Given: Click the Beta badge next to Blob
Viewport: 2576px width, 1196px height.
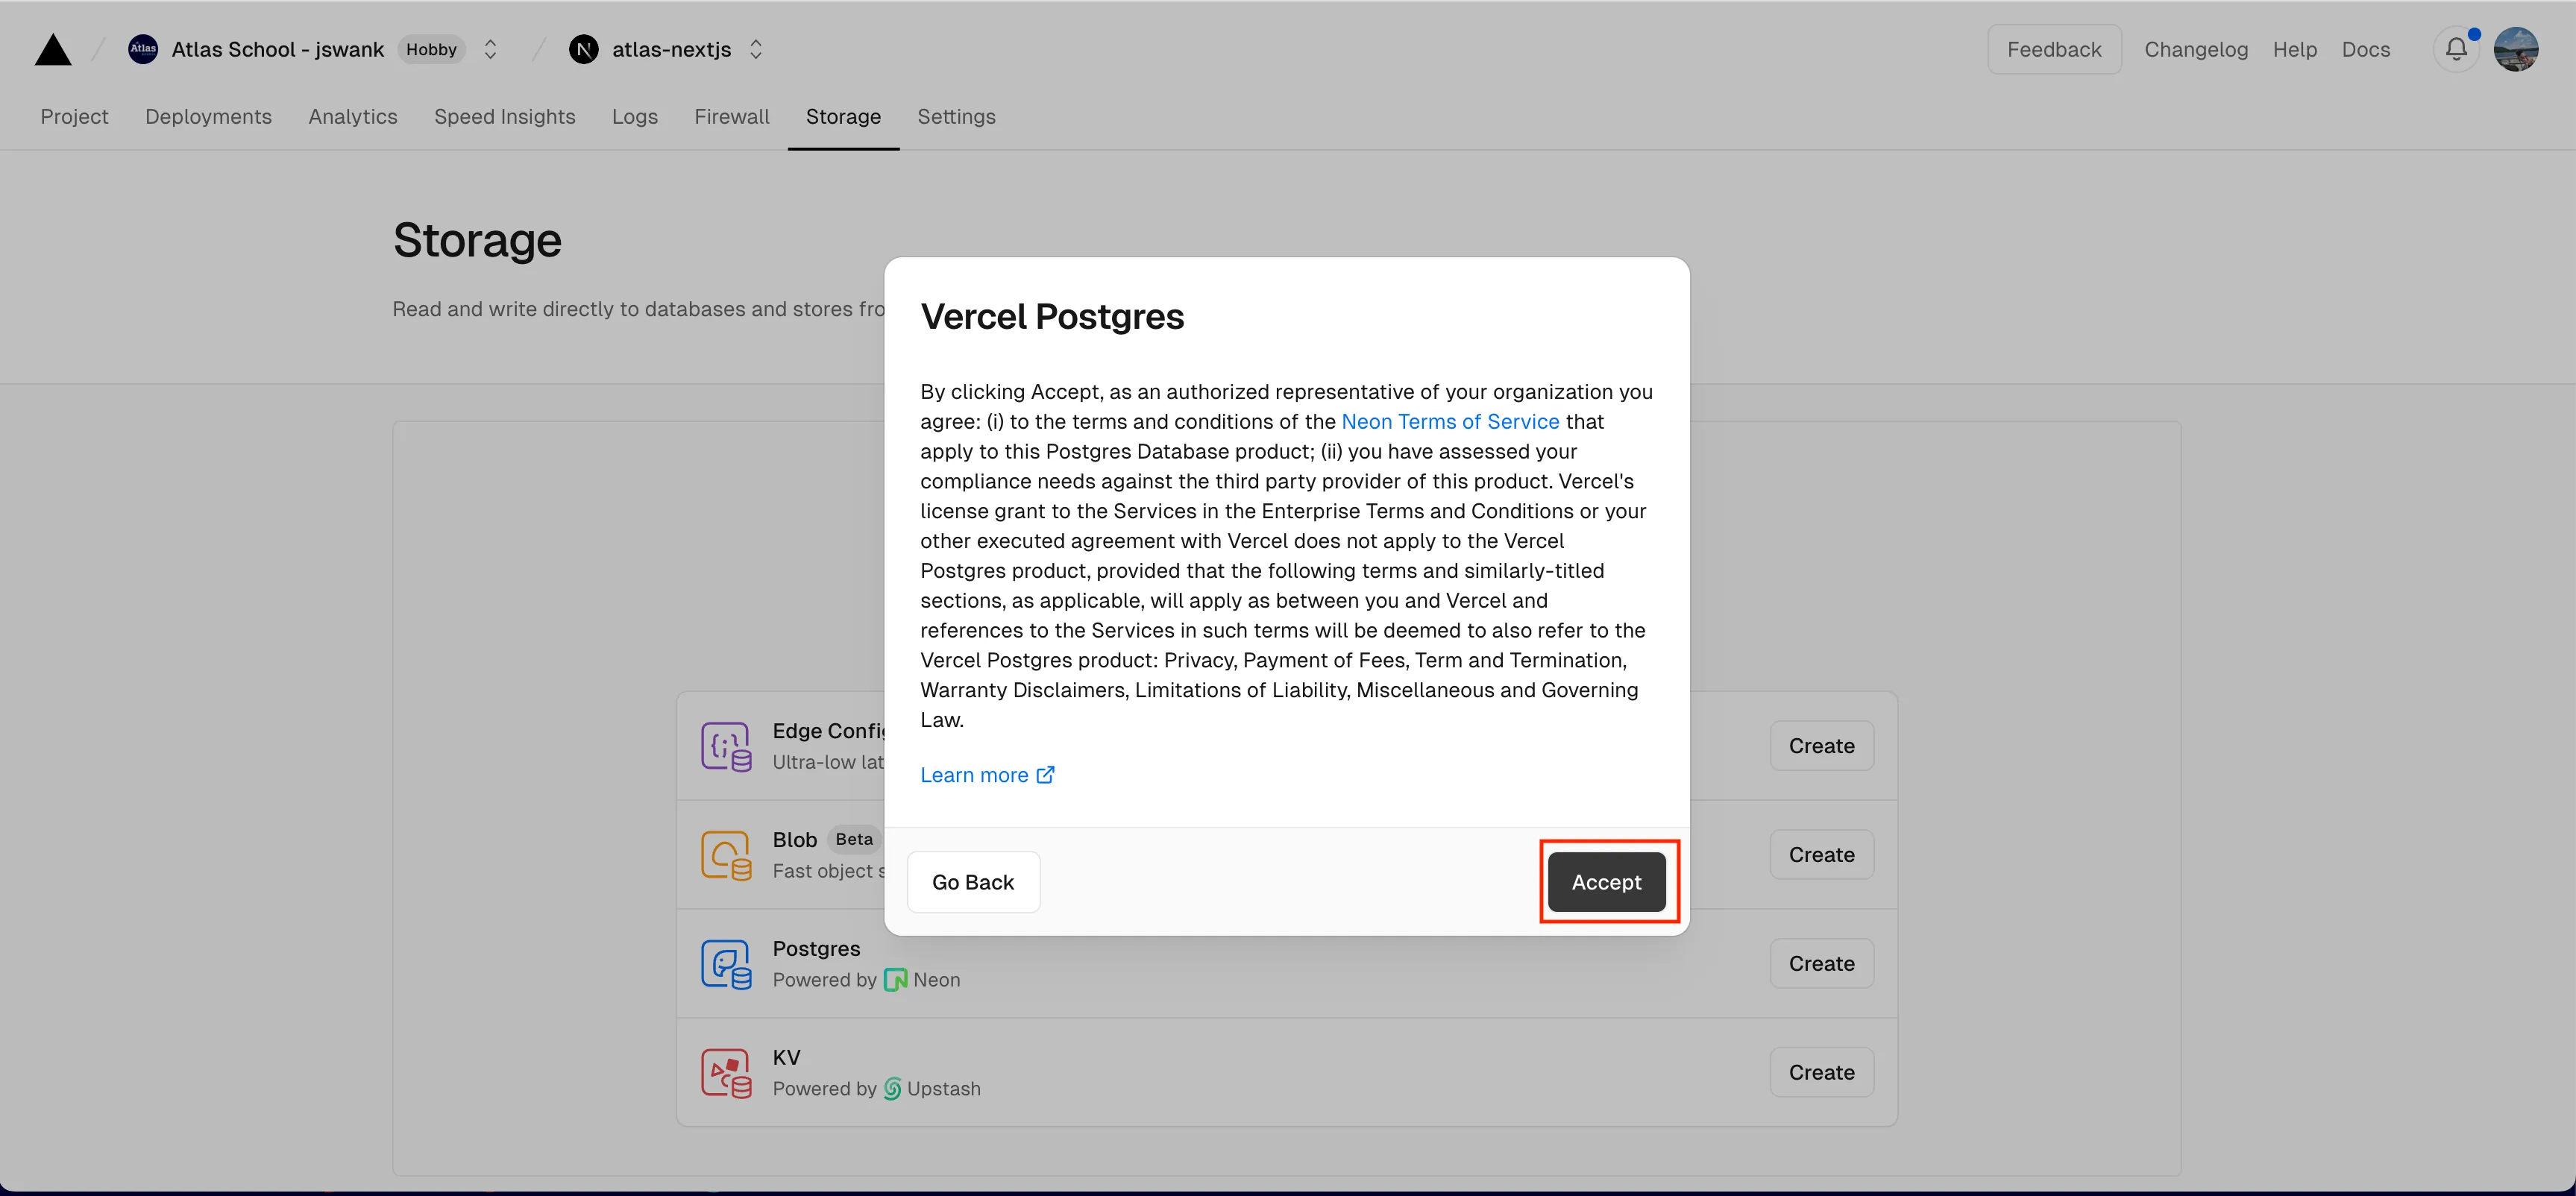Looking at the screenshot, I should pyautogui.click(x=854, y=839).
